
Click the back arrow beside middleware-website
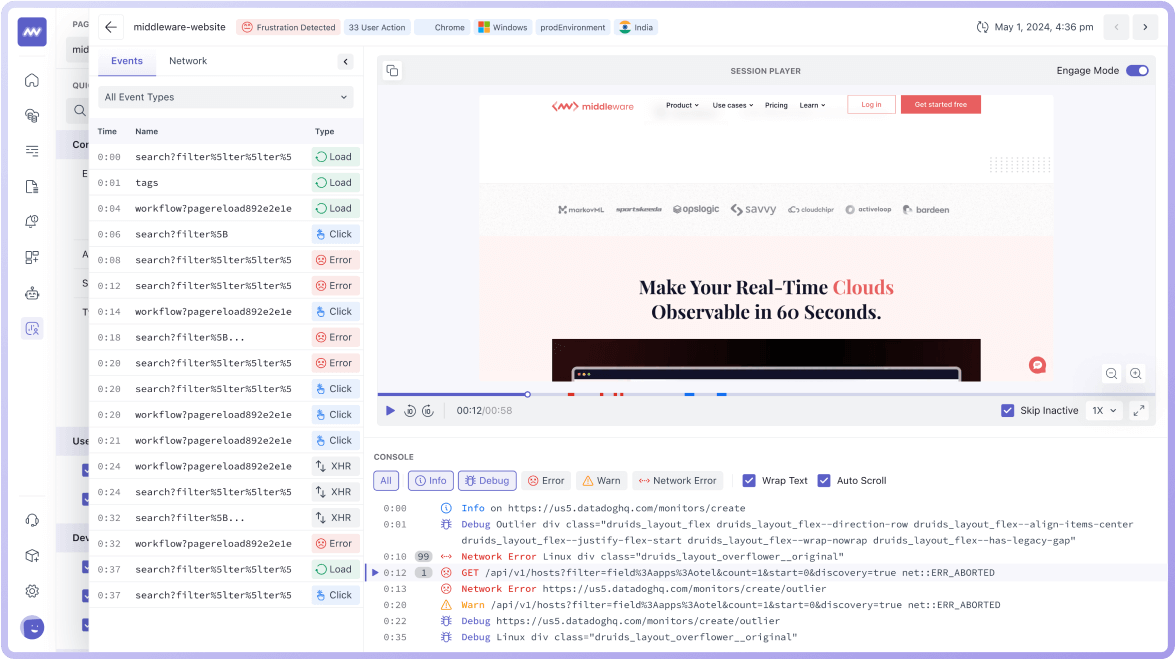click(x=111, y=27)
